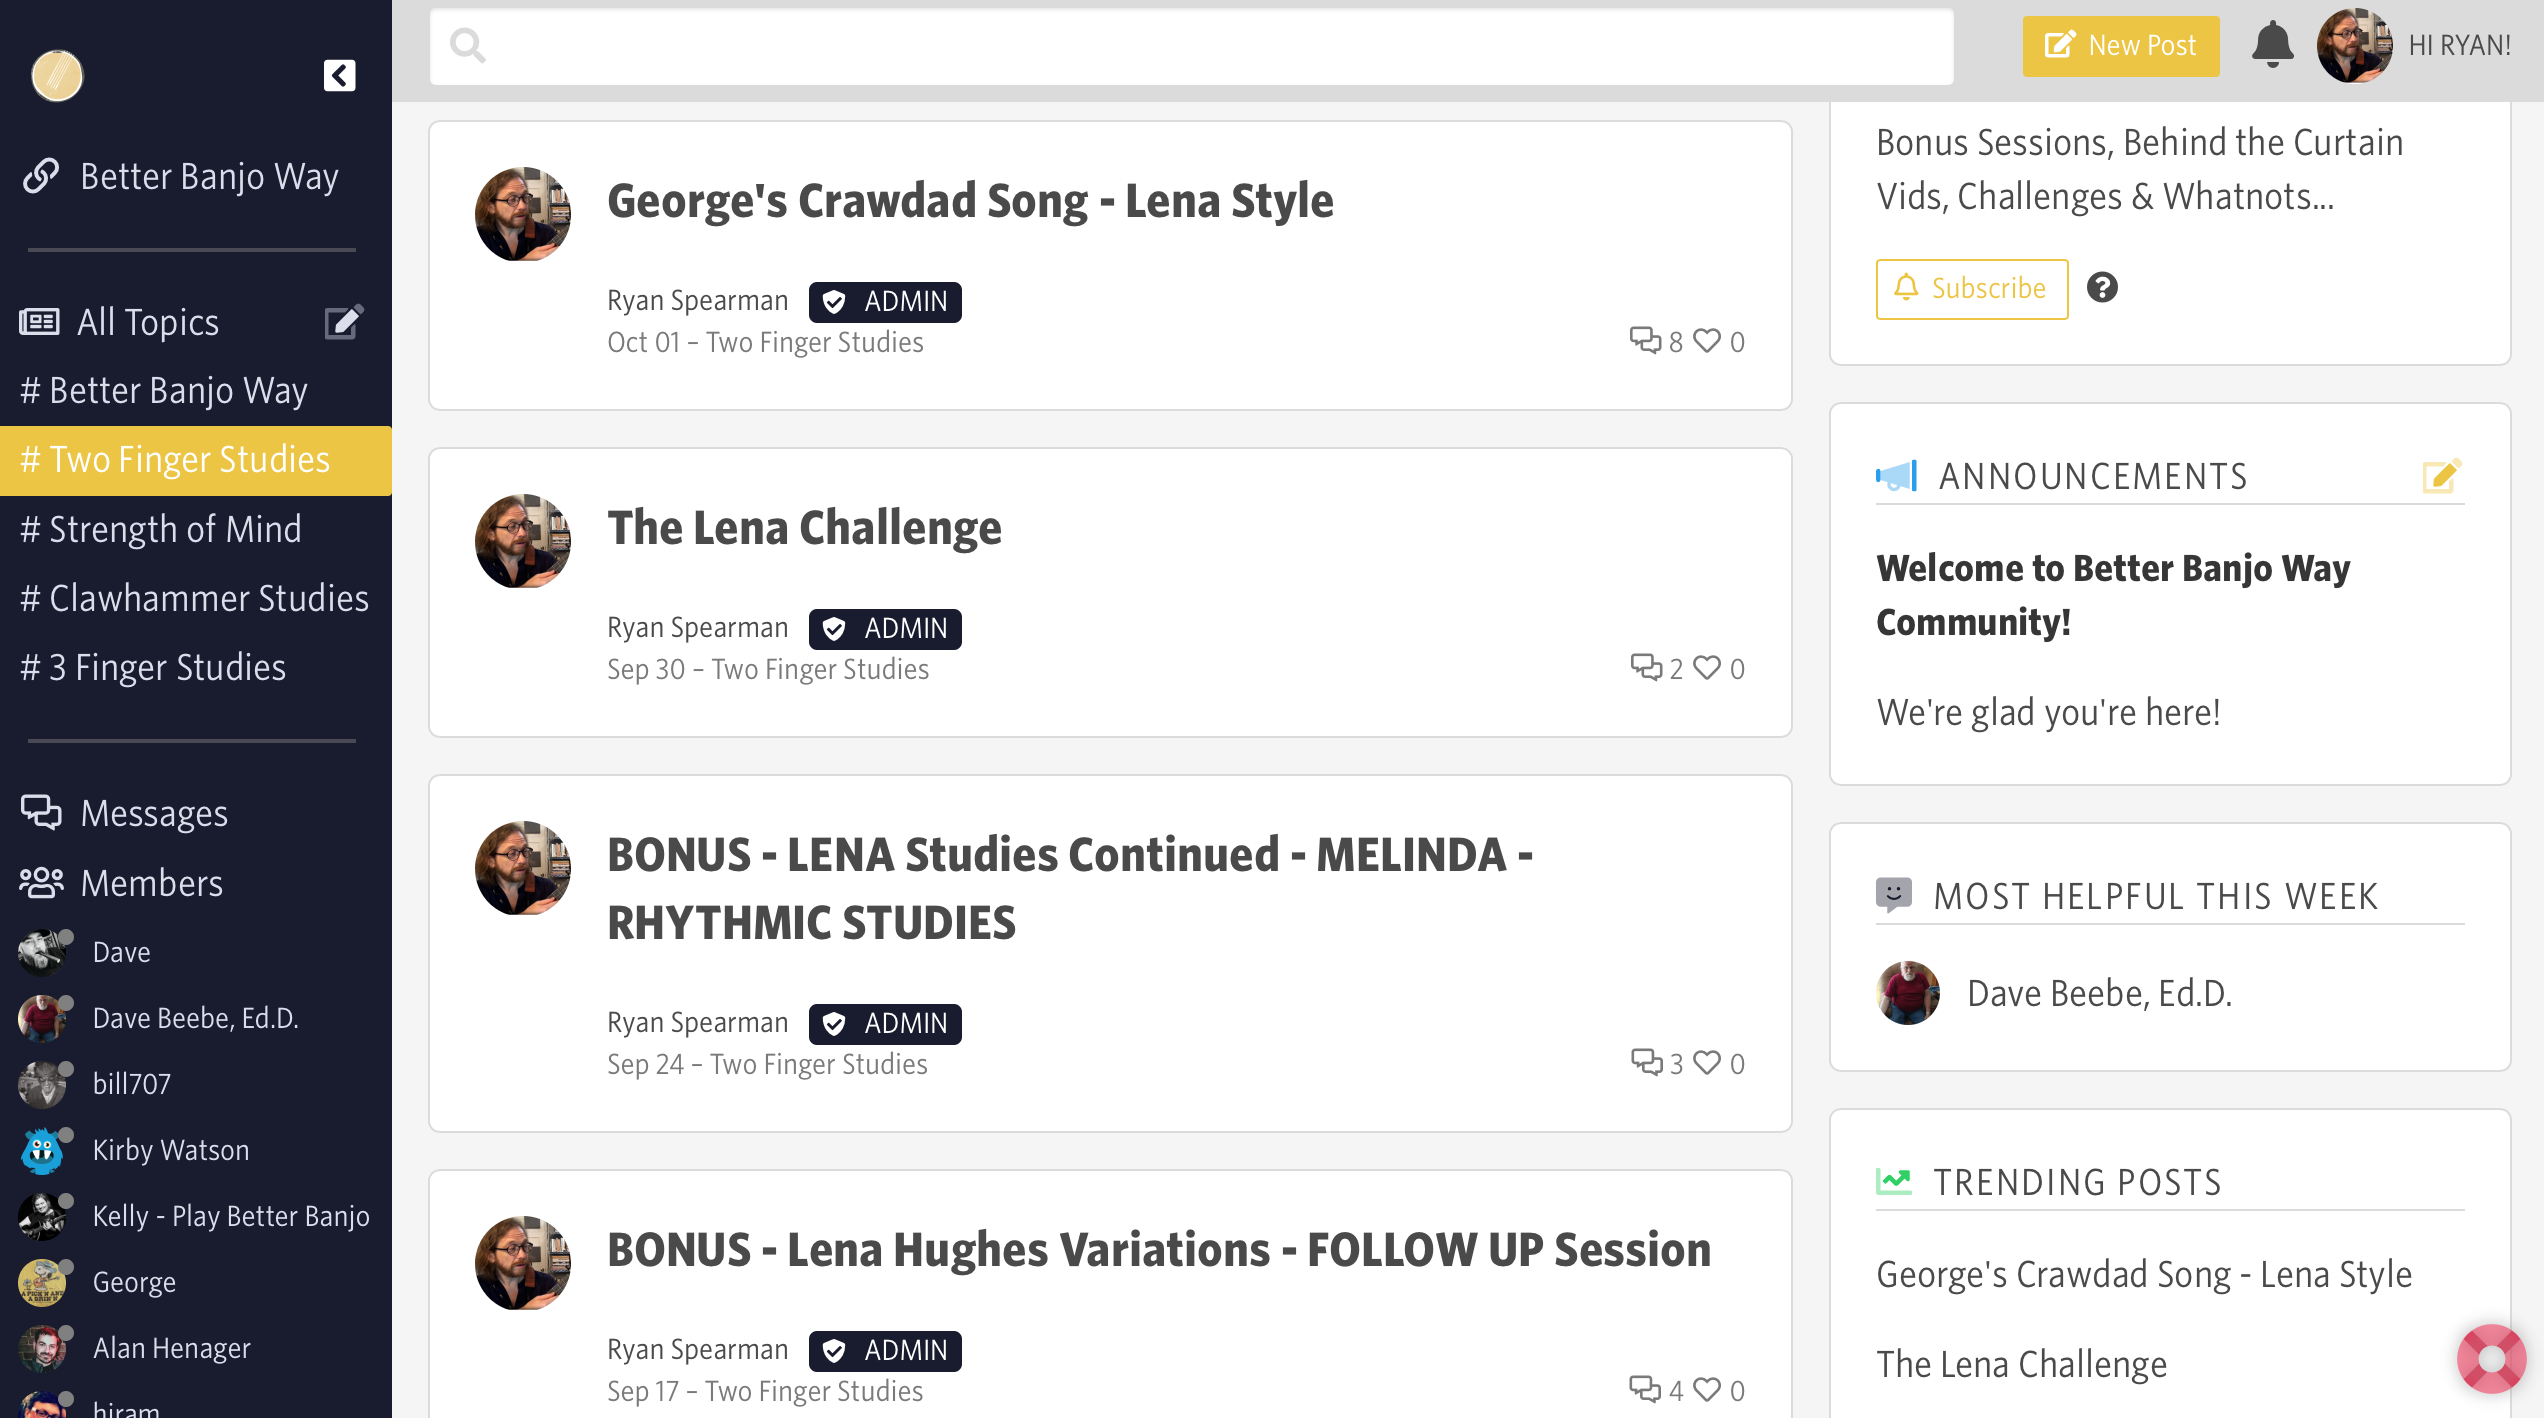Click in the search input field

[x=1190, y=46]
